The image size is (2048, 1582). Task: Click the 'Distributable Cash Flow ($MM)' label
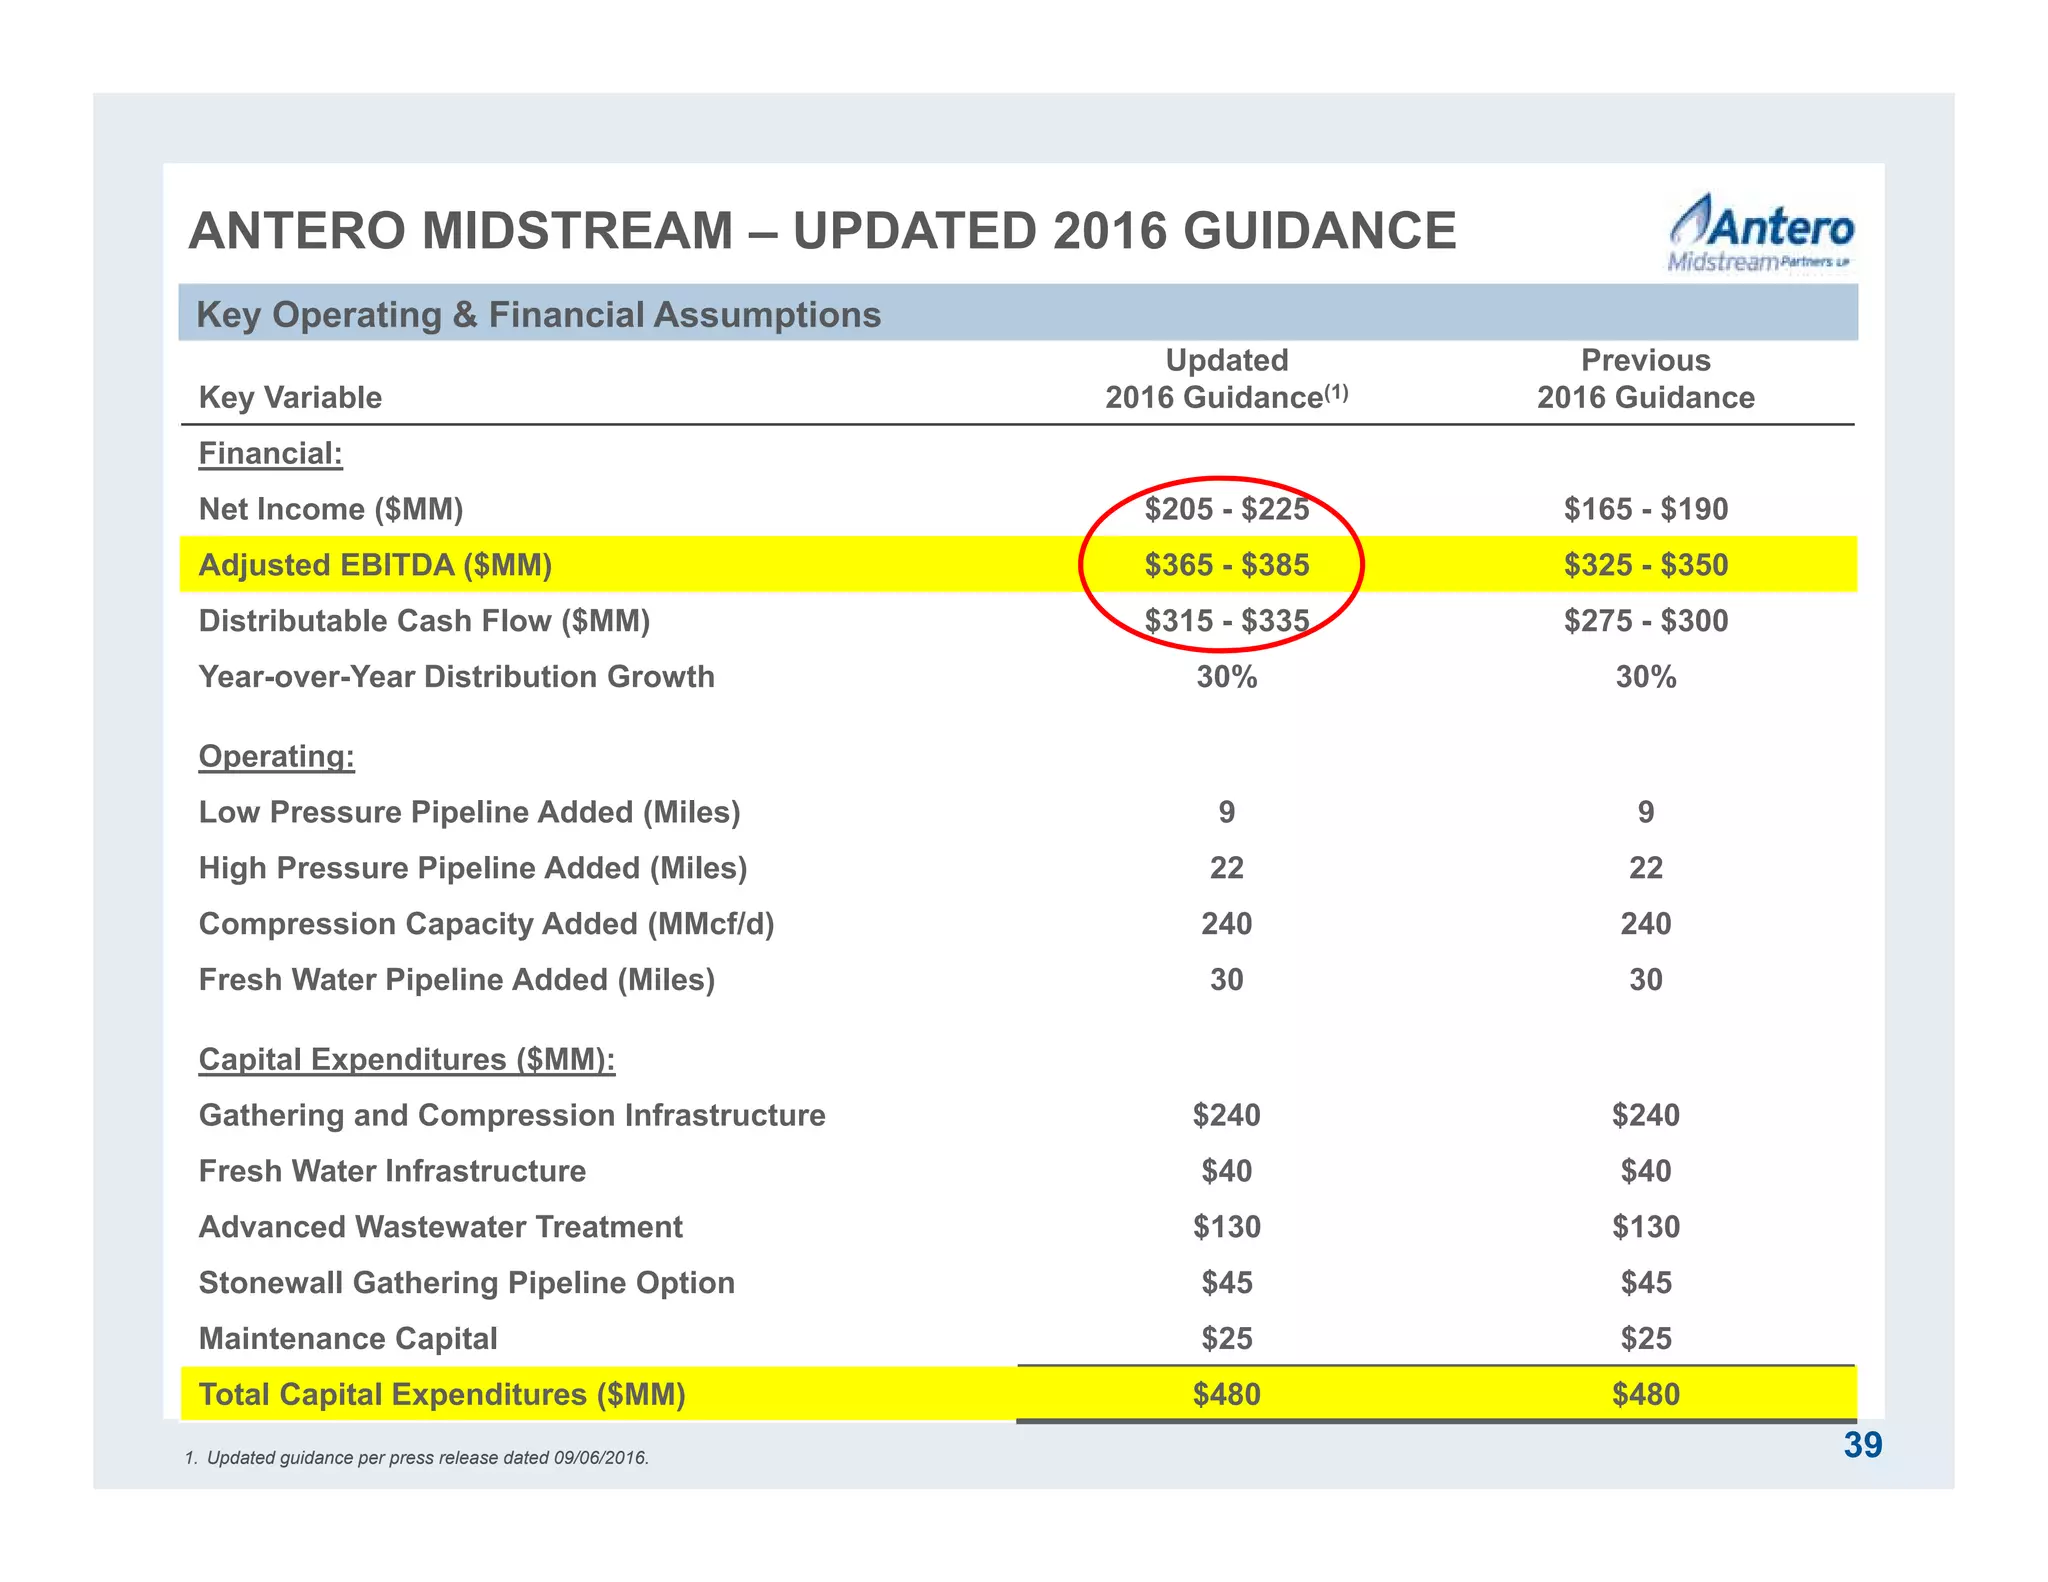tap(424, 621)
